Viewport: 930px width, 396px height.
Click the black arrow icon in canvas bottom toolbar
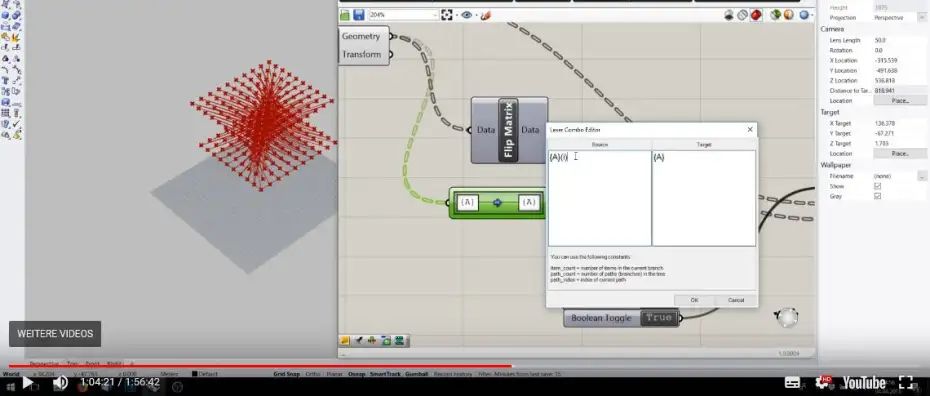pyautogui.click(x=358, y=341)
